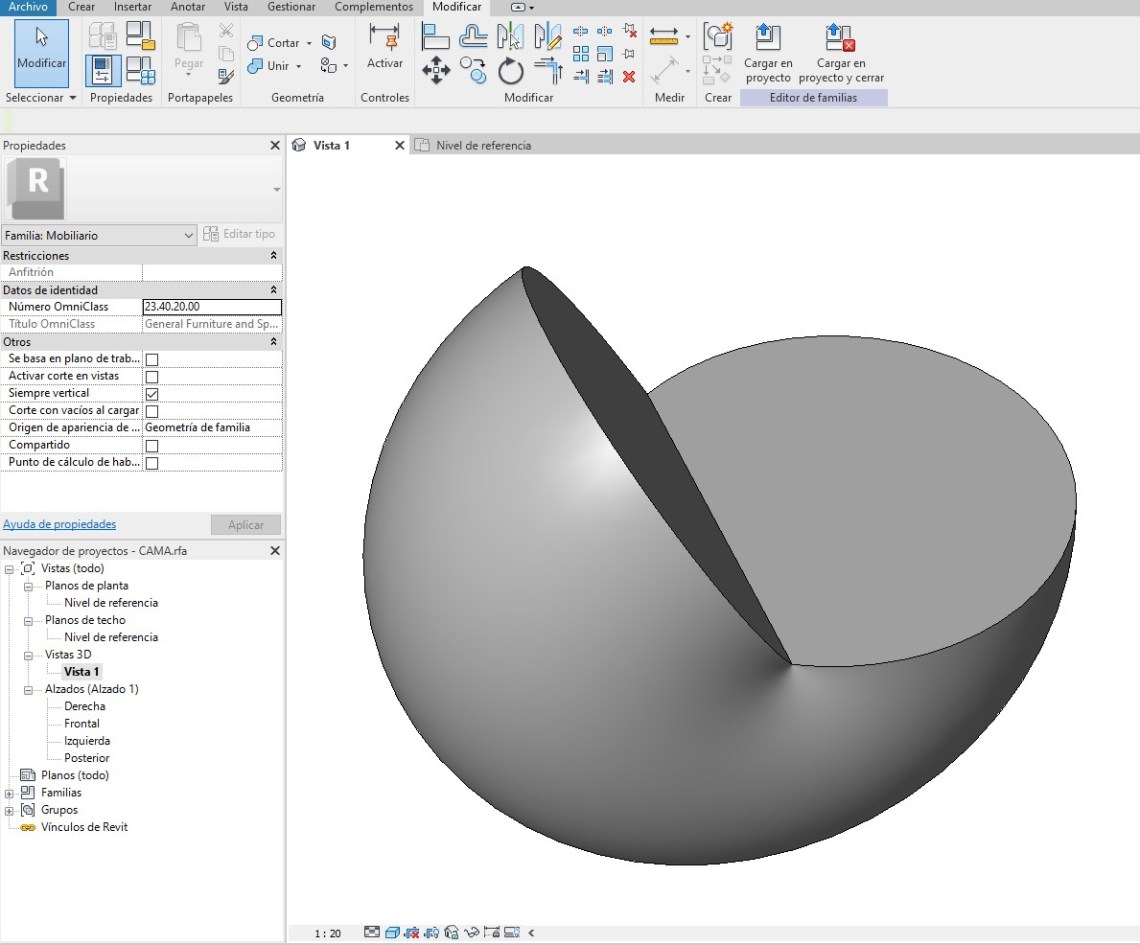
Task: Click the Align tool icon
Action: pos(435,37)
